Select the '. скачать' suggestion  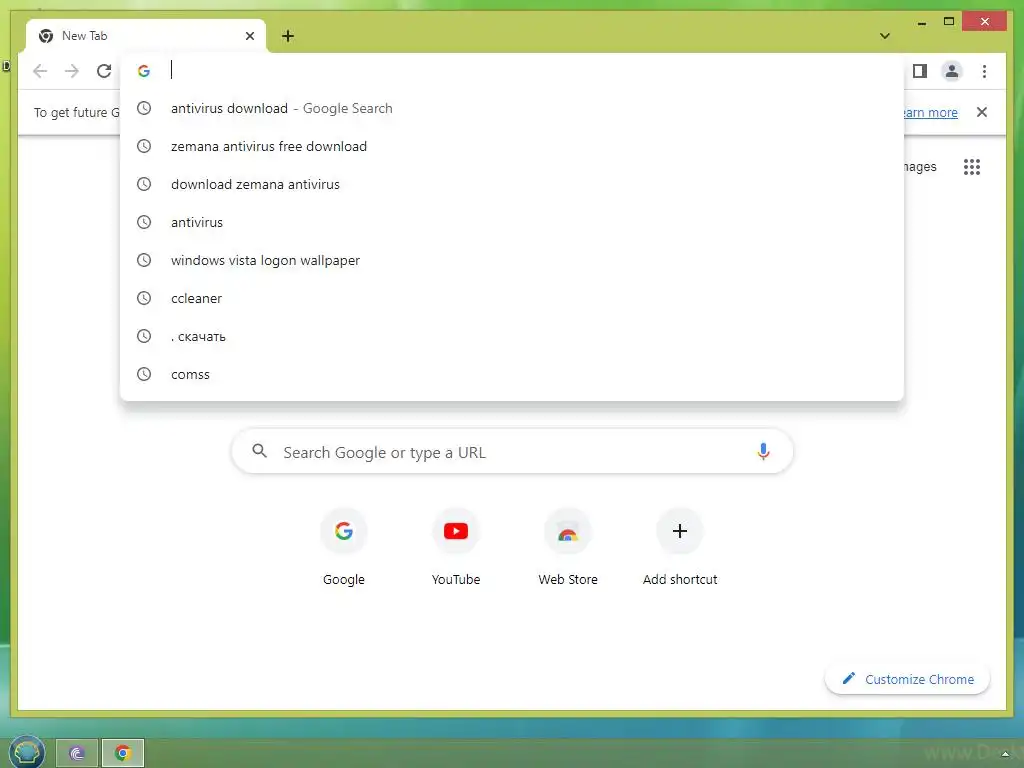(x=512, y=336)
